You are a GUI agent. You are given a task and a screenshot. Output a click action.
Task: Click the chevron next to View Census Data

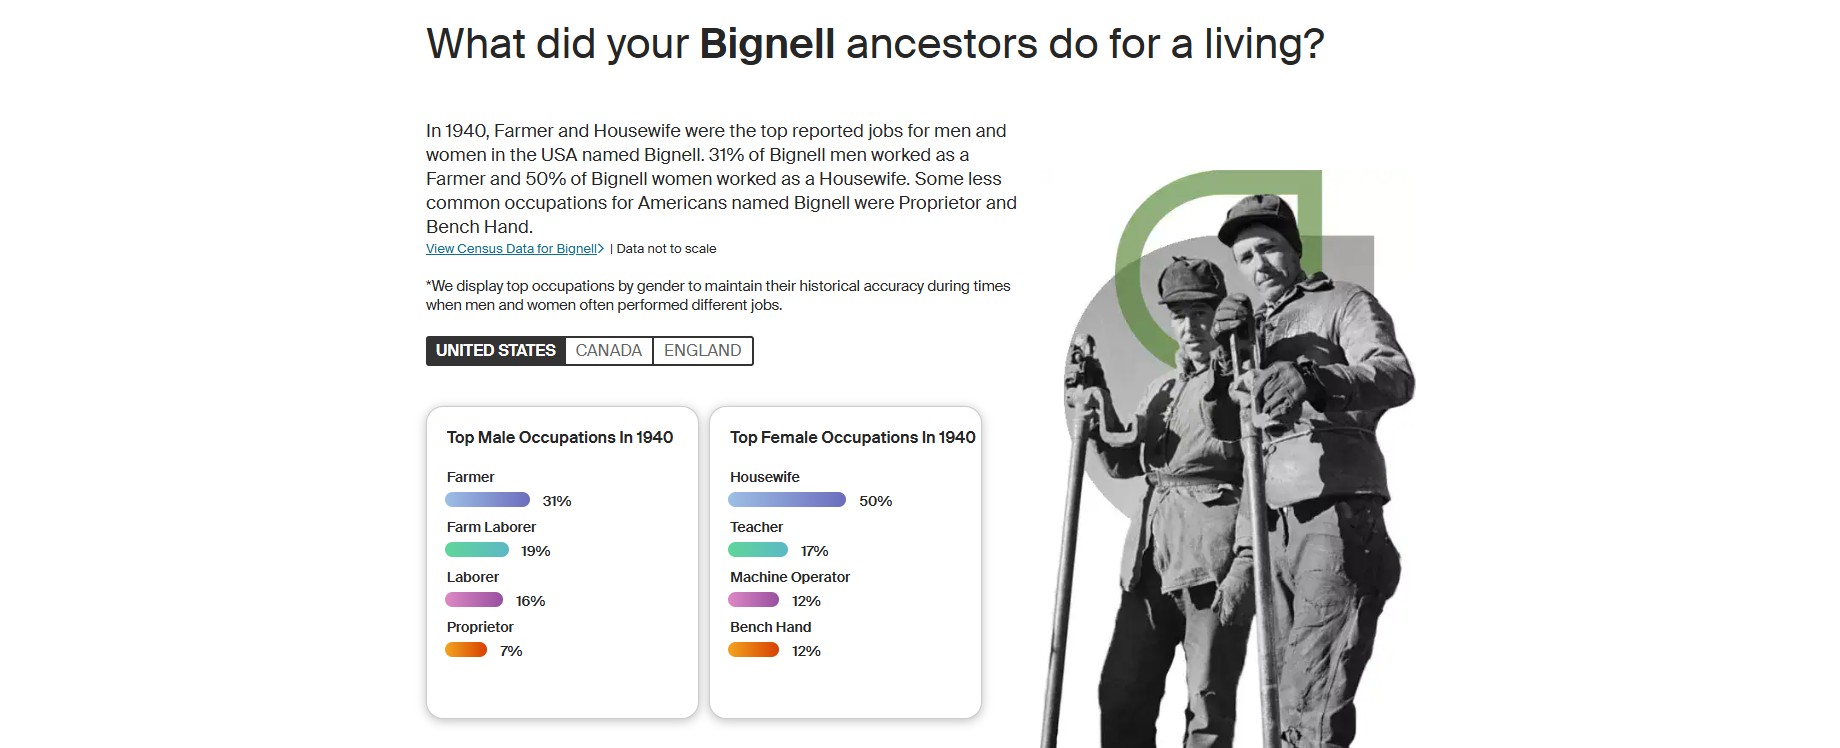tap(599, 248)
